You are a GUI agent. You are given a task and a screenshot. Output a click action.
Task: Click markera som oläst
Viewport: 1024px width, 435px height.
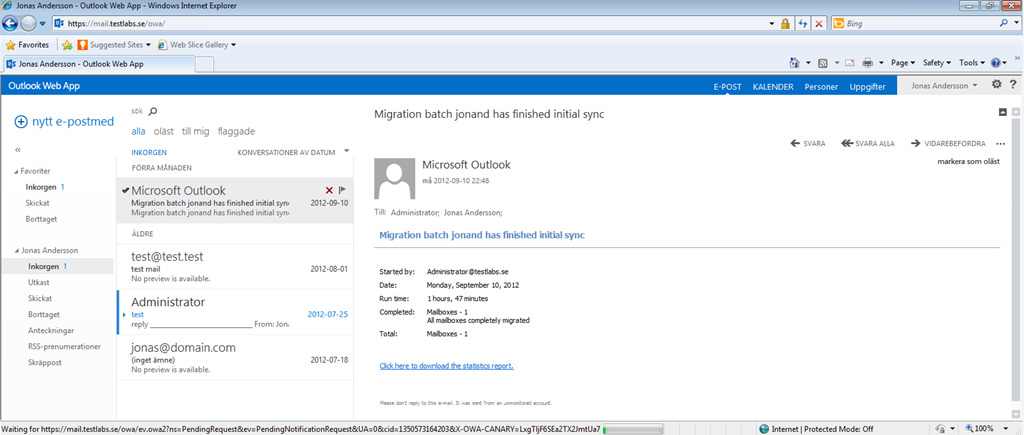[x=968, y=161]
